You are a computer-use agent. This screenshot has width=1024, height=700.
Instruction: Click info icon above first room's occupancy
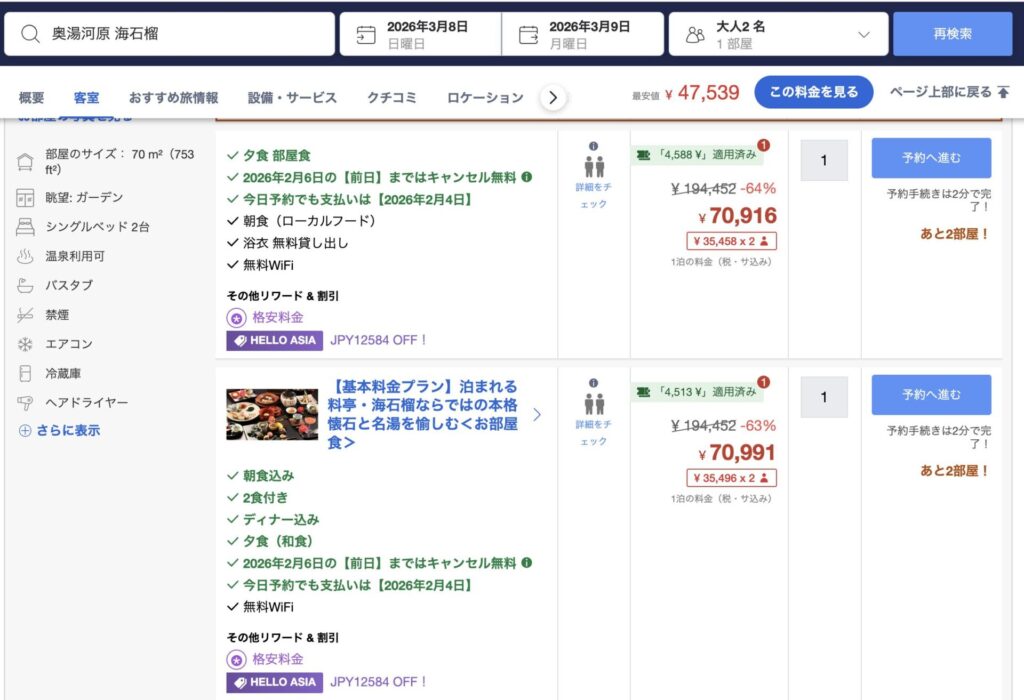pos(594,146)
